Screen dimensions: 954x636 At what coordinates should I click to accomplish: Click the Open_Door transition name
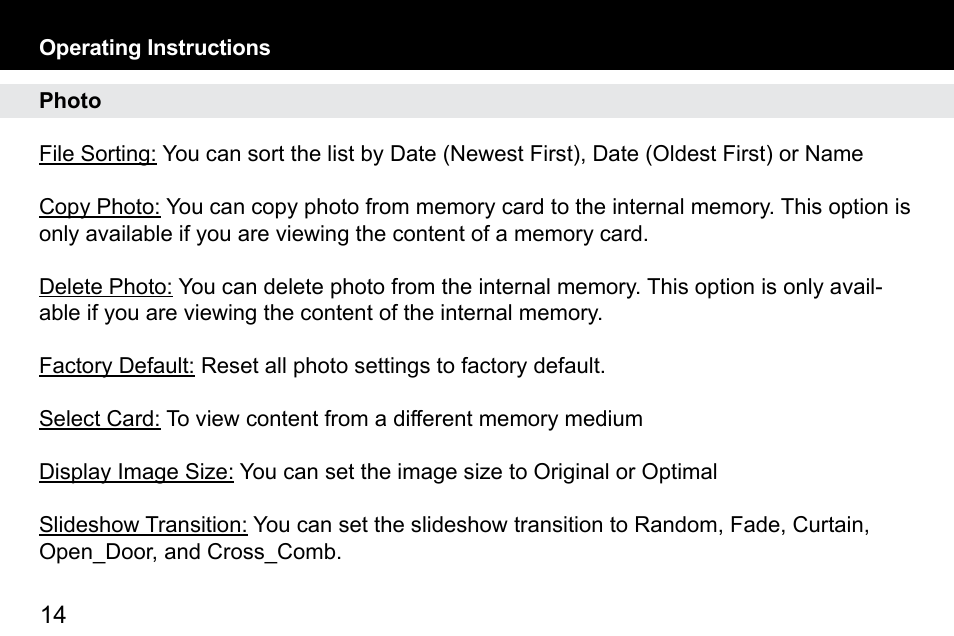(99, 552)
